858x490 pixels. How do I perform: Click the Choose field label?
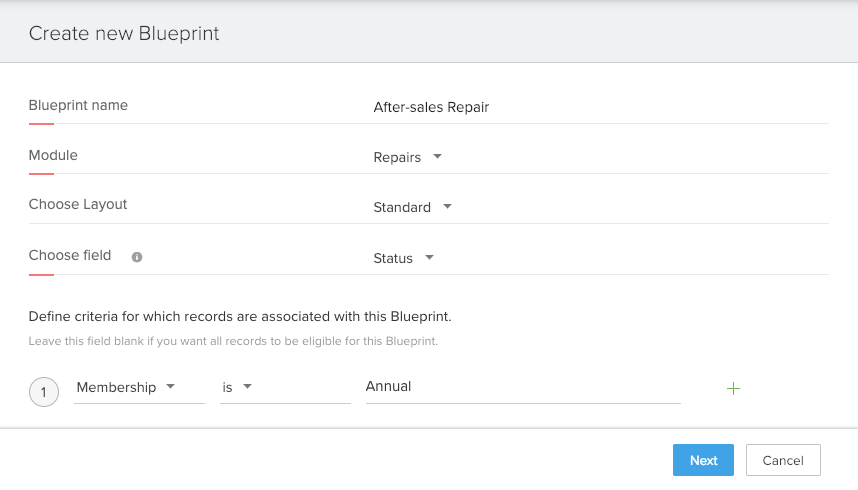click(70, 255)
